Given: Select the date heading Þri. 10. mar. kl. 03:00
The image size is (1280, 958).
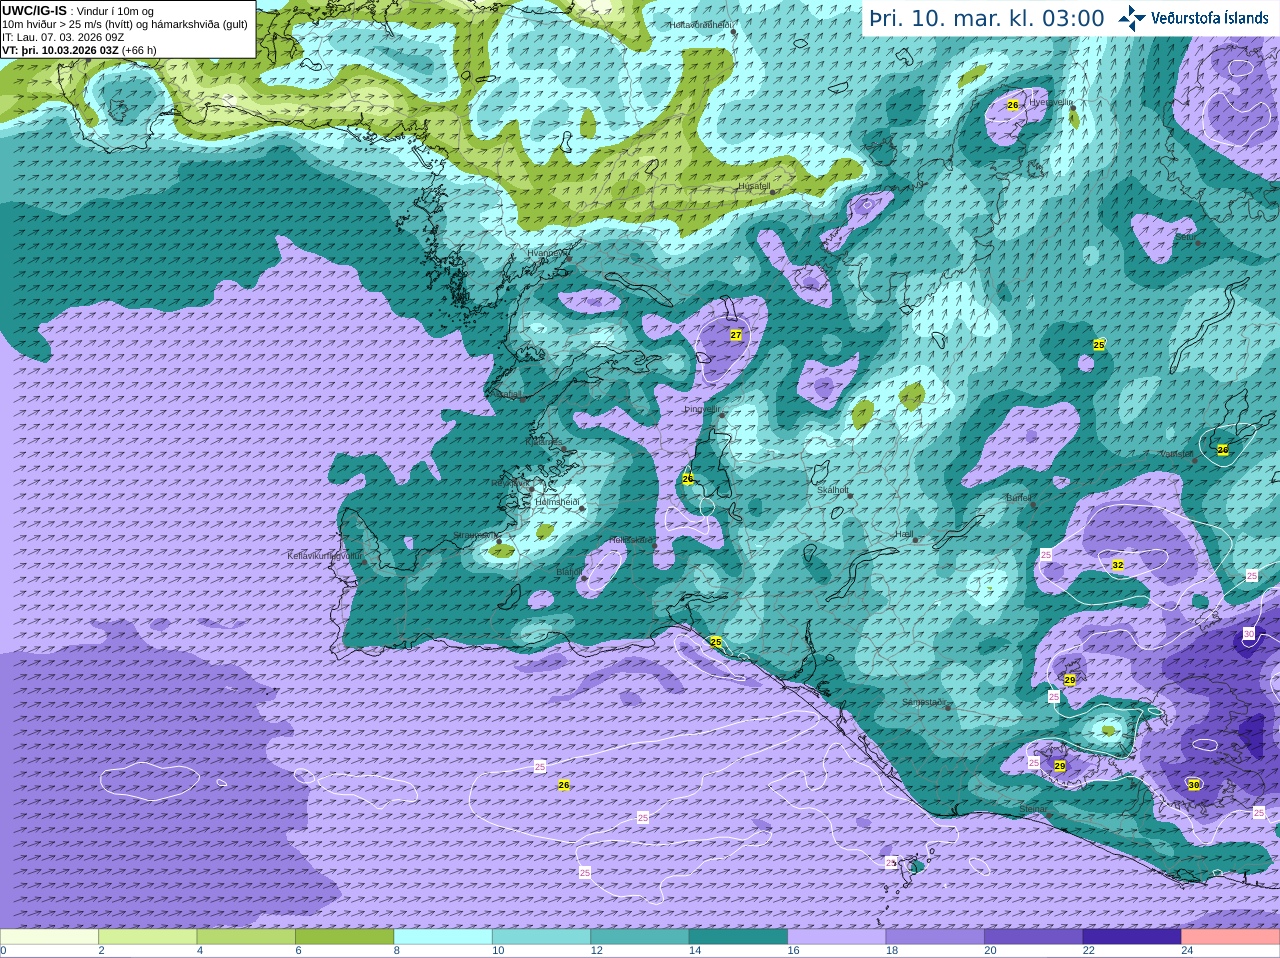Looking at the screenshot, I should (x=987, y=19).
